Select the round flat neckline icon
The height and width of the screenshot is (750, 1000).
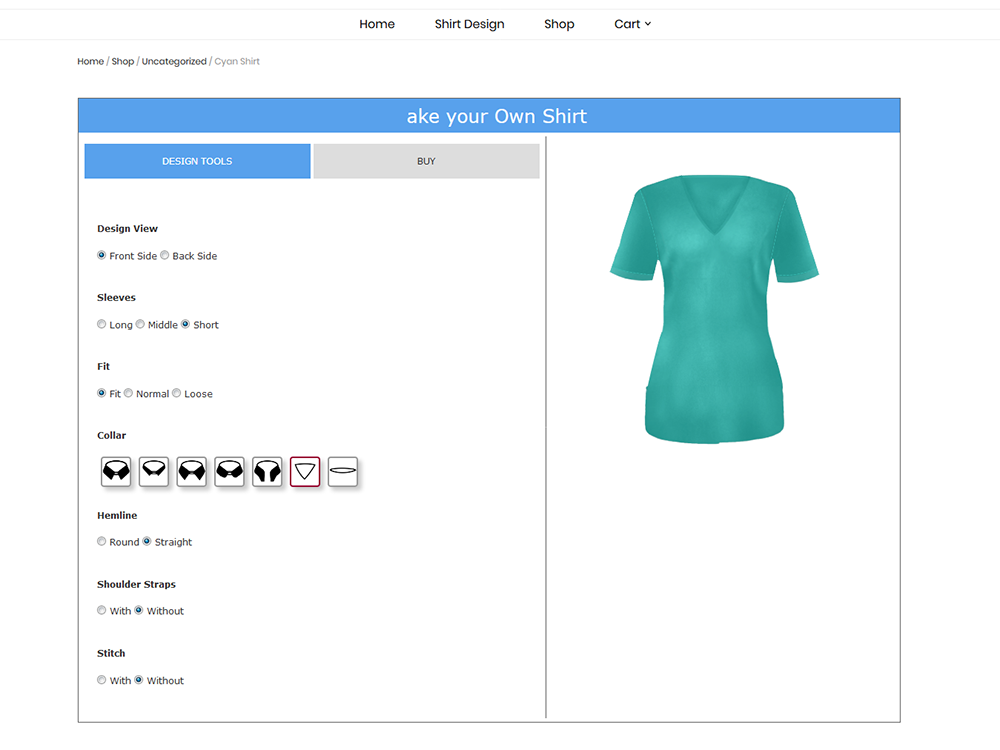click(342, 471)
